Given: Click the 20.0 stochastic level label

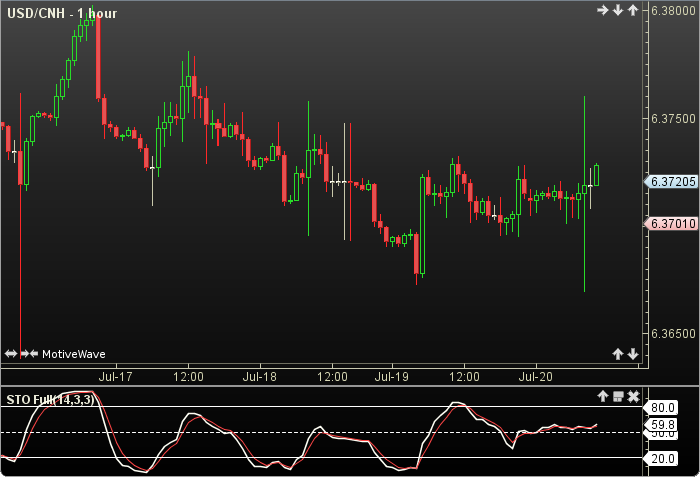Looking at the screenshot, I should 661,458.
